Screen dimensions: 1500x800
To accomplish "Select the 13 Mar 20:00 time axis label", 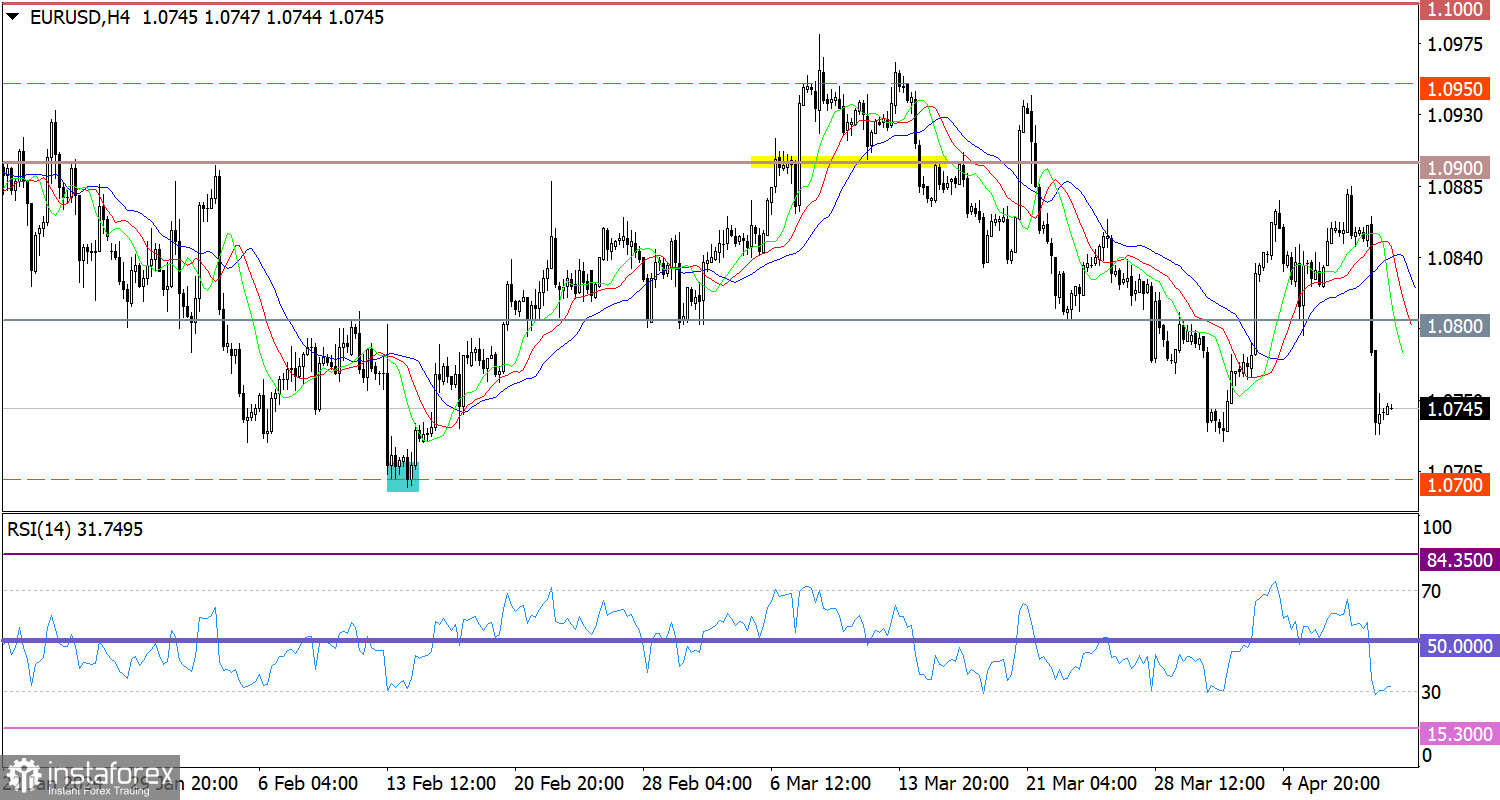I will point(951,782).
